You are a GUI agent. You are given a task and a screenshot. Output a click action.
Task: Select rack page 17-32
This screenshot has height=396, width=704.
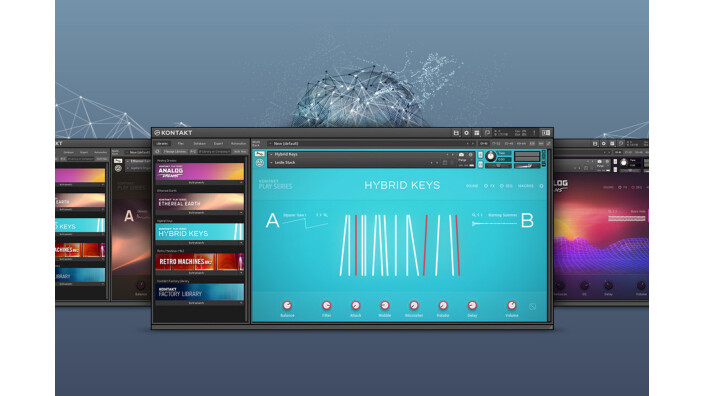(x=496, y=144)
